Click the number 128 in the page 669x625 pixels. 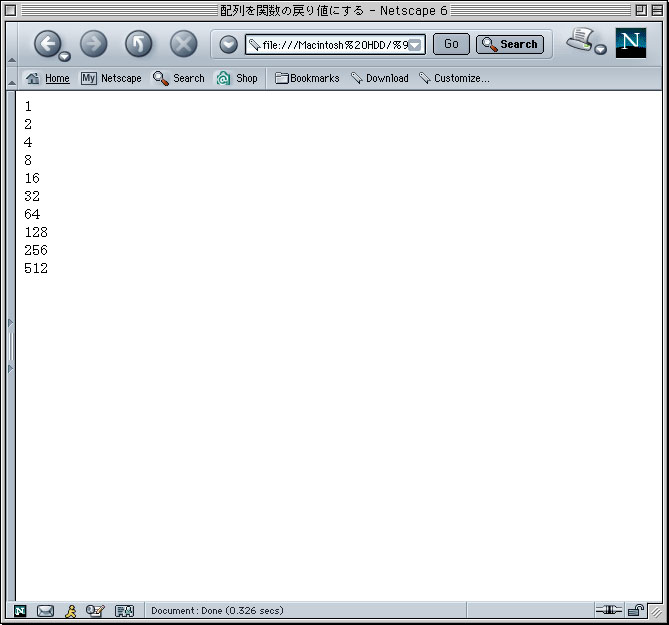[x=36, y=232]
